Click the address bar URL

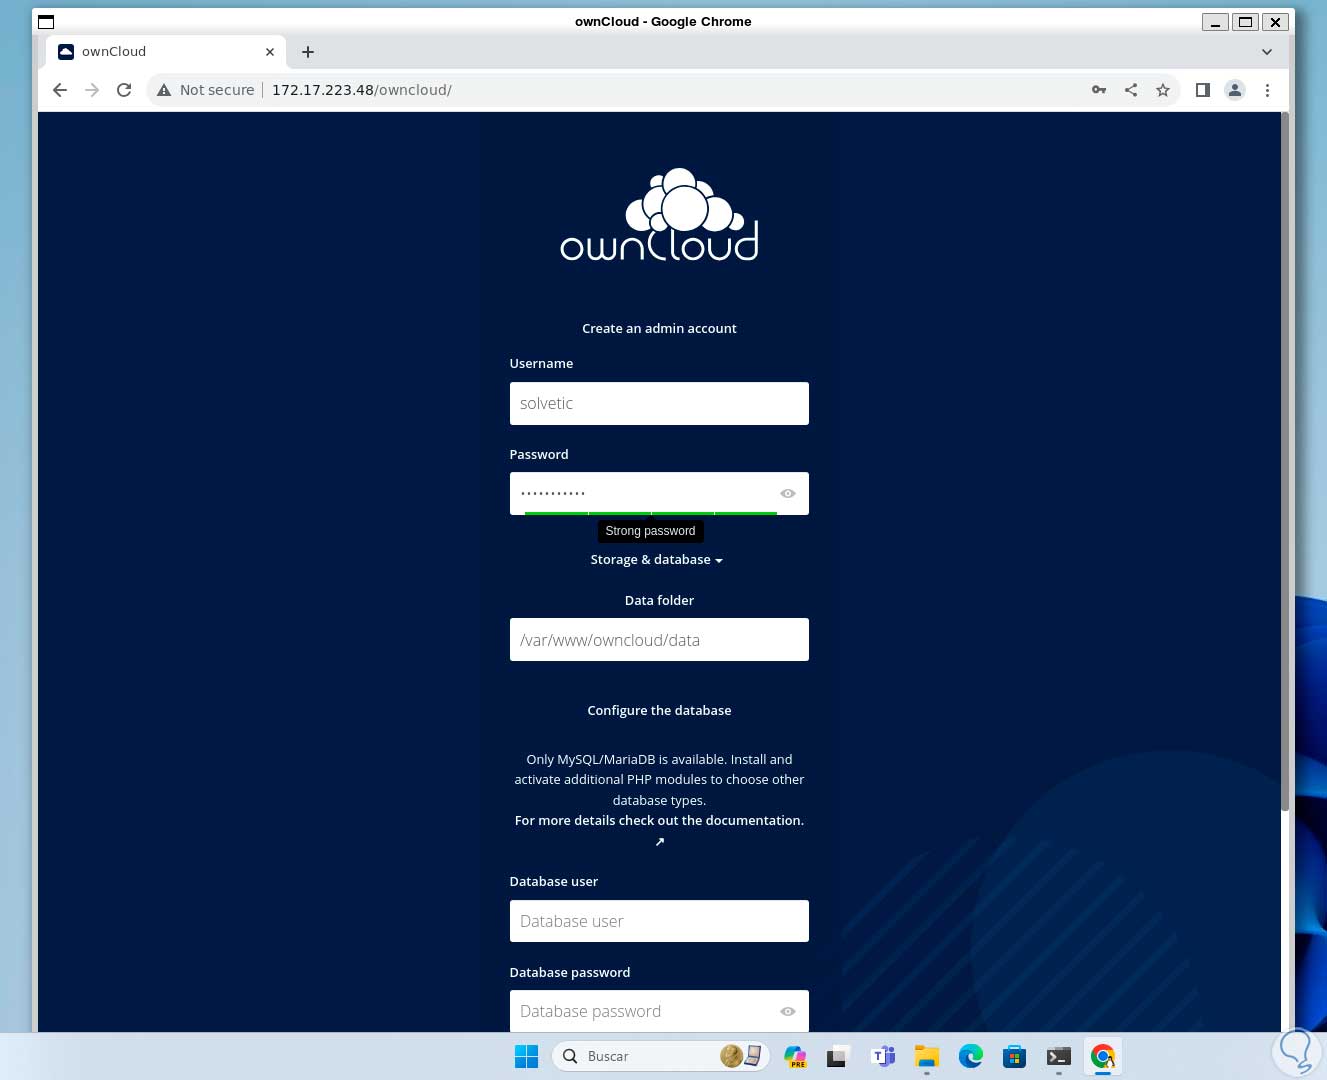(x=362, y=90)
